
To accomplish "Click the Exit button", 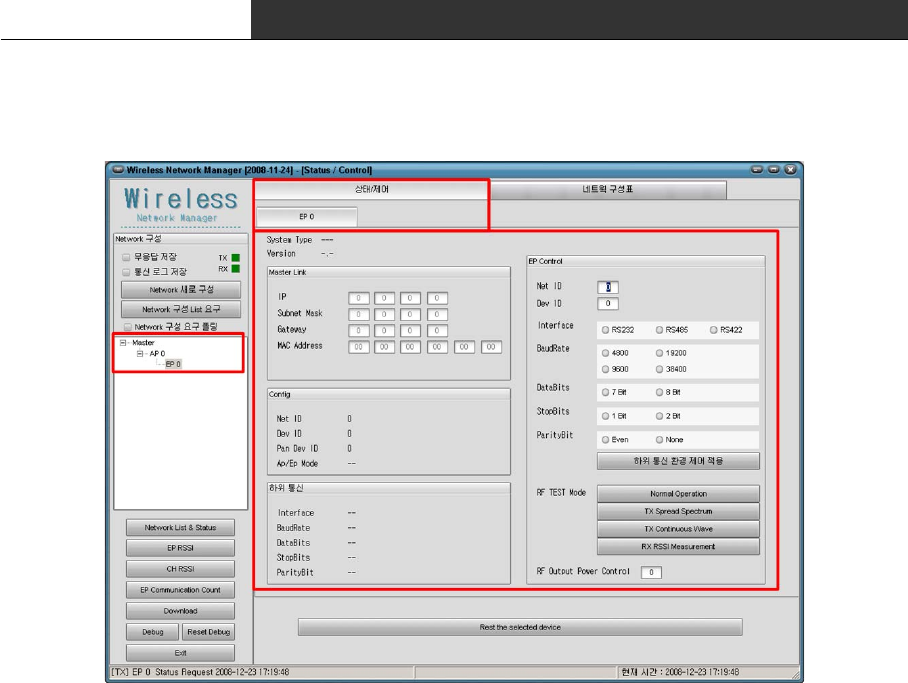I will 181,653.
